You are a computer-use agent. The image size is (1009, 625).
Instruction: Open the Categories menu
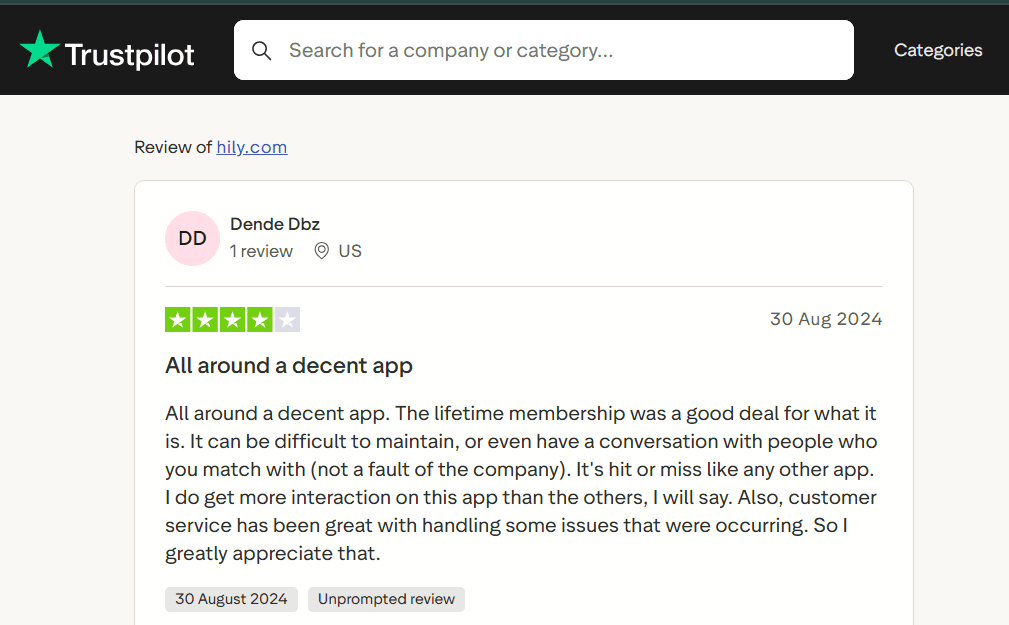tap(937, 50)
